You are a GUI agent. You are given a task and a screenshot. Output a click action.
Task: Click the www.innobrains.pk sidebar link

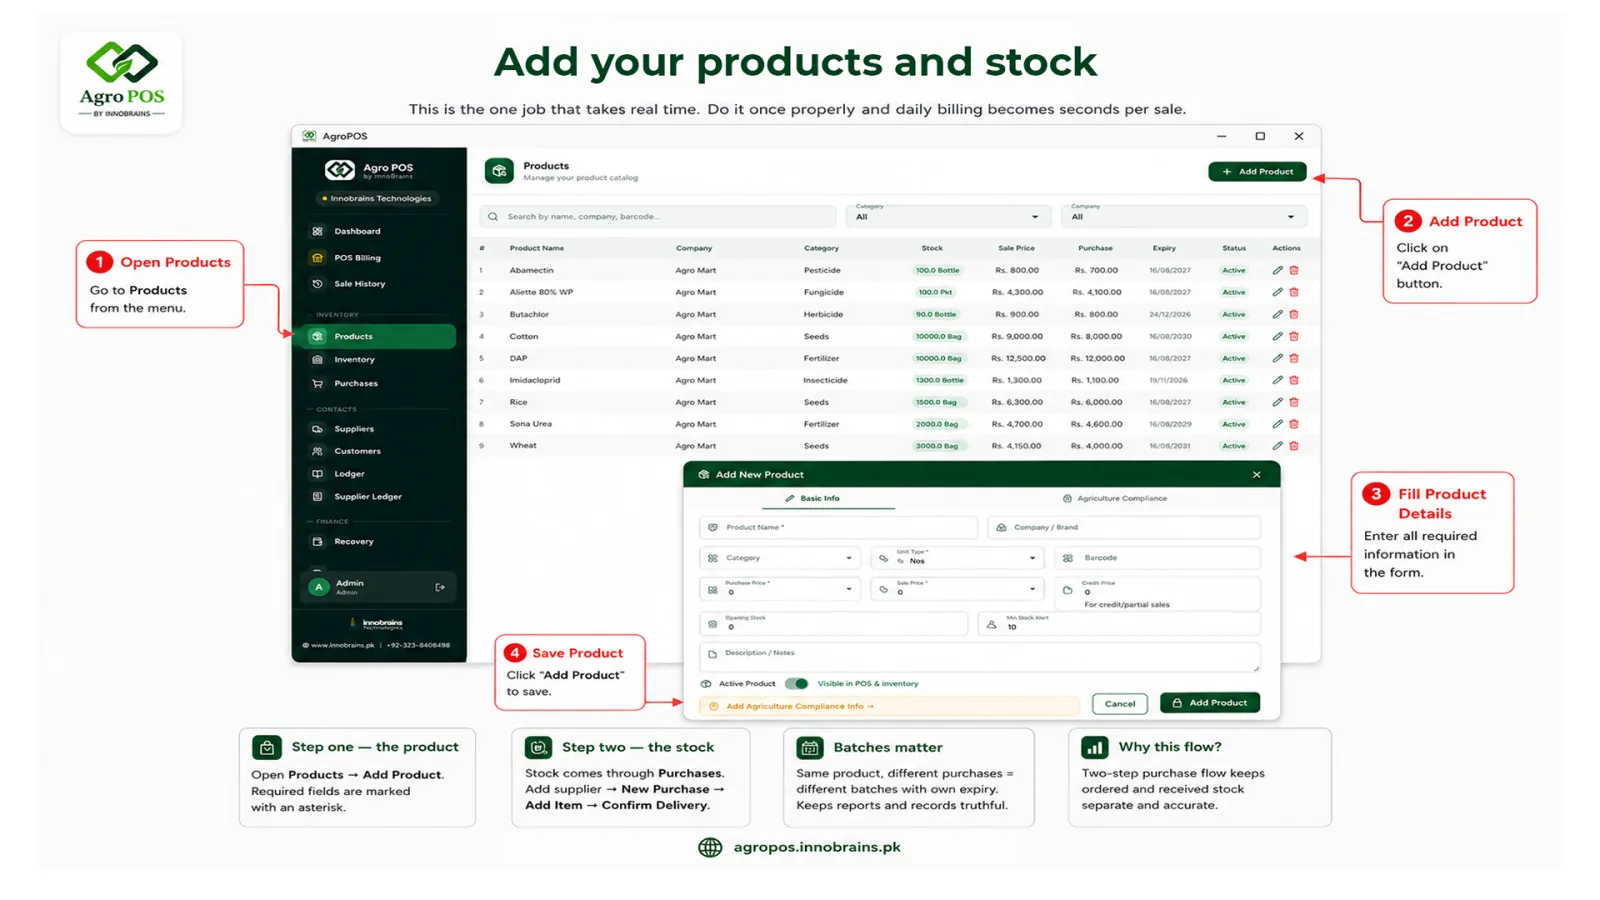[339, 646]
